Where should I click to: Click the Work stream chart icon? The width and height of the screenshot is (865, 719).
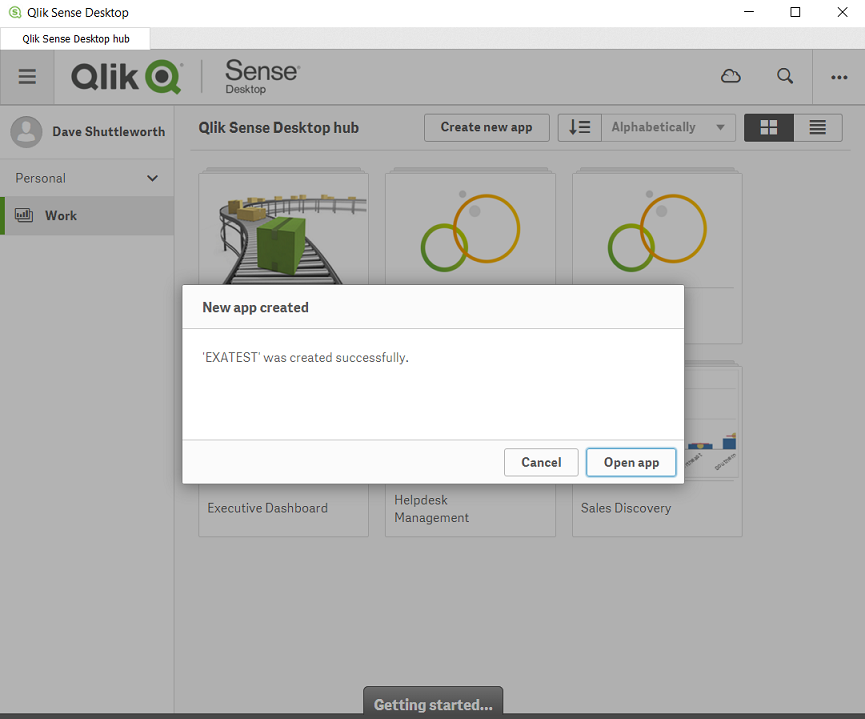coord(24,216)
